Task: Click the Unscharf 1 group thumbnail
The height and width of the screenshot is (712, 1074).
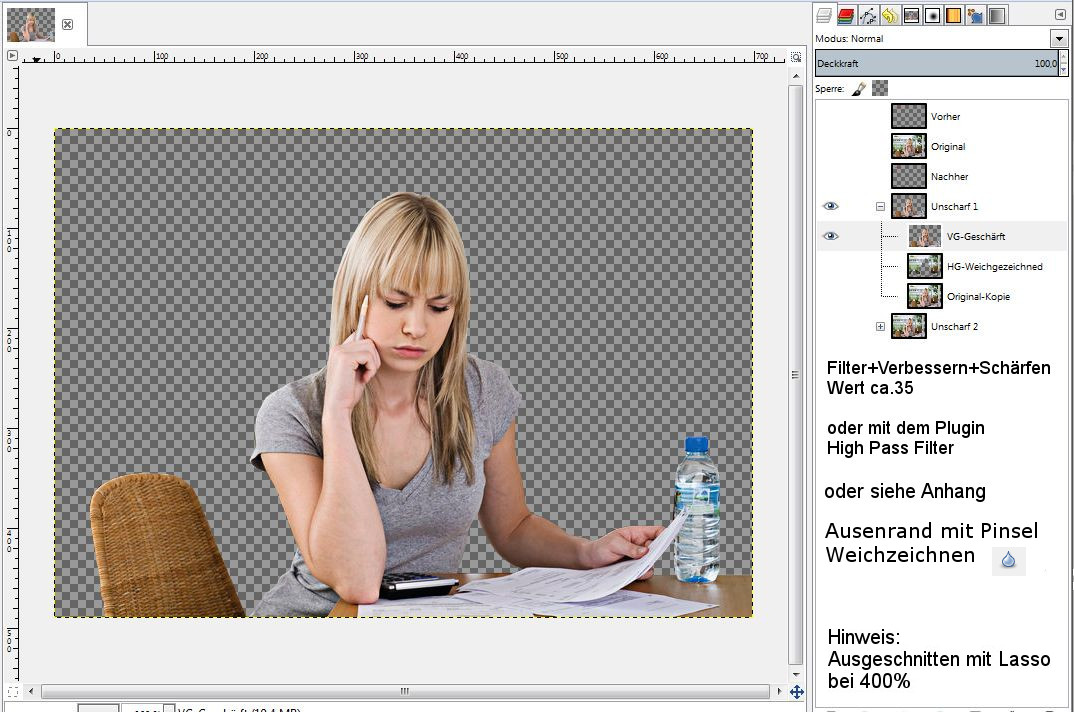Action: coord(909,206)
